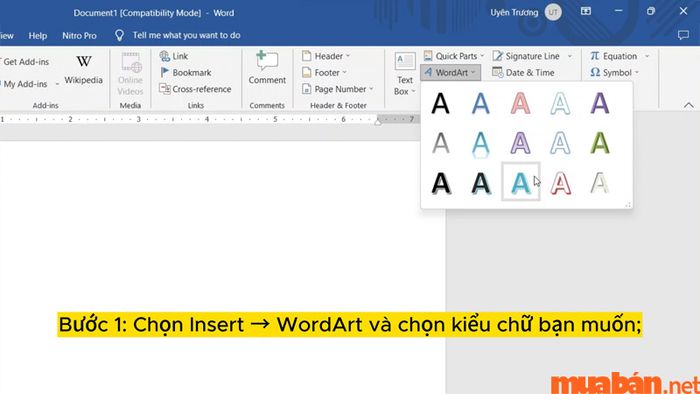Insert a Link

(x=174, y=56)
